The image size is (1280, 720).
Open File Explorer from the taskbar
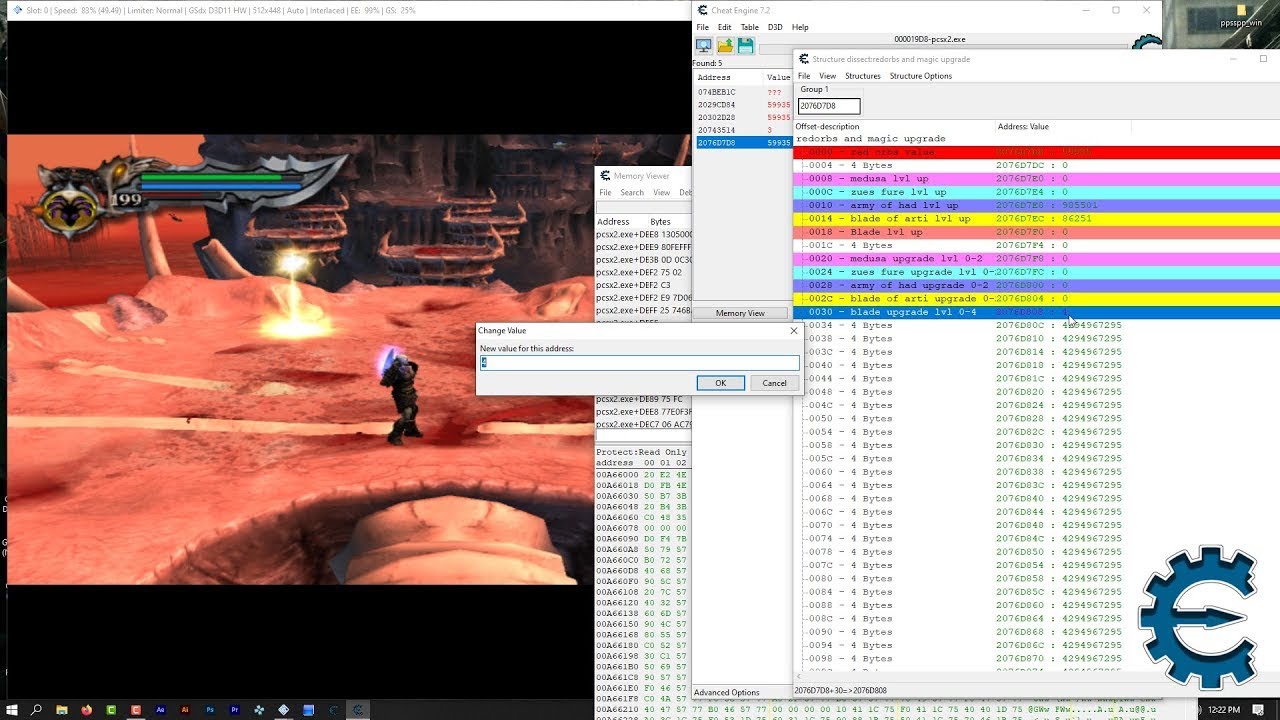tap(62, 710)
